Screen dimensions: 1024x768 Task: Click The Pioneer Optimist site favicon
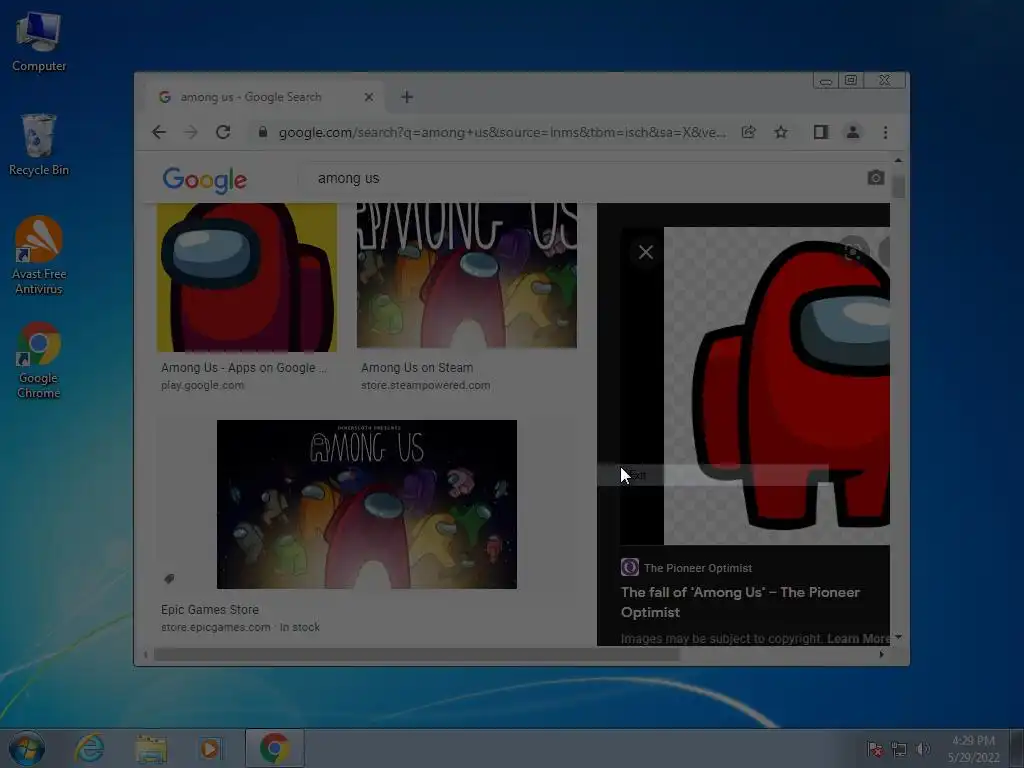pyautogui.click(x=630, y=567)
